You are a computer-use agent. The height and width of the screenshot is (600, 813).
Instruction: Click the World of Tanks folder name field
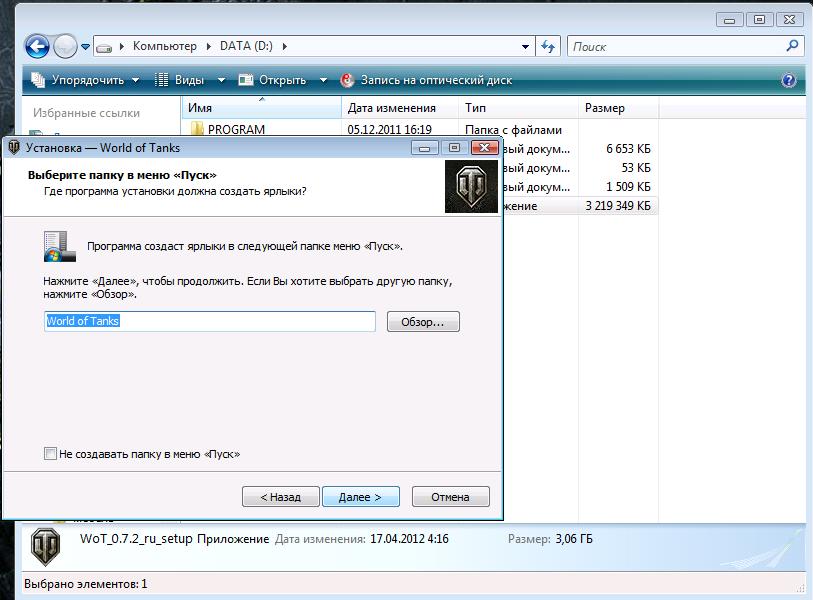pos(209,322)
